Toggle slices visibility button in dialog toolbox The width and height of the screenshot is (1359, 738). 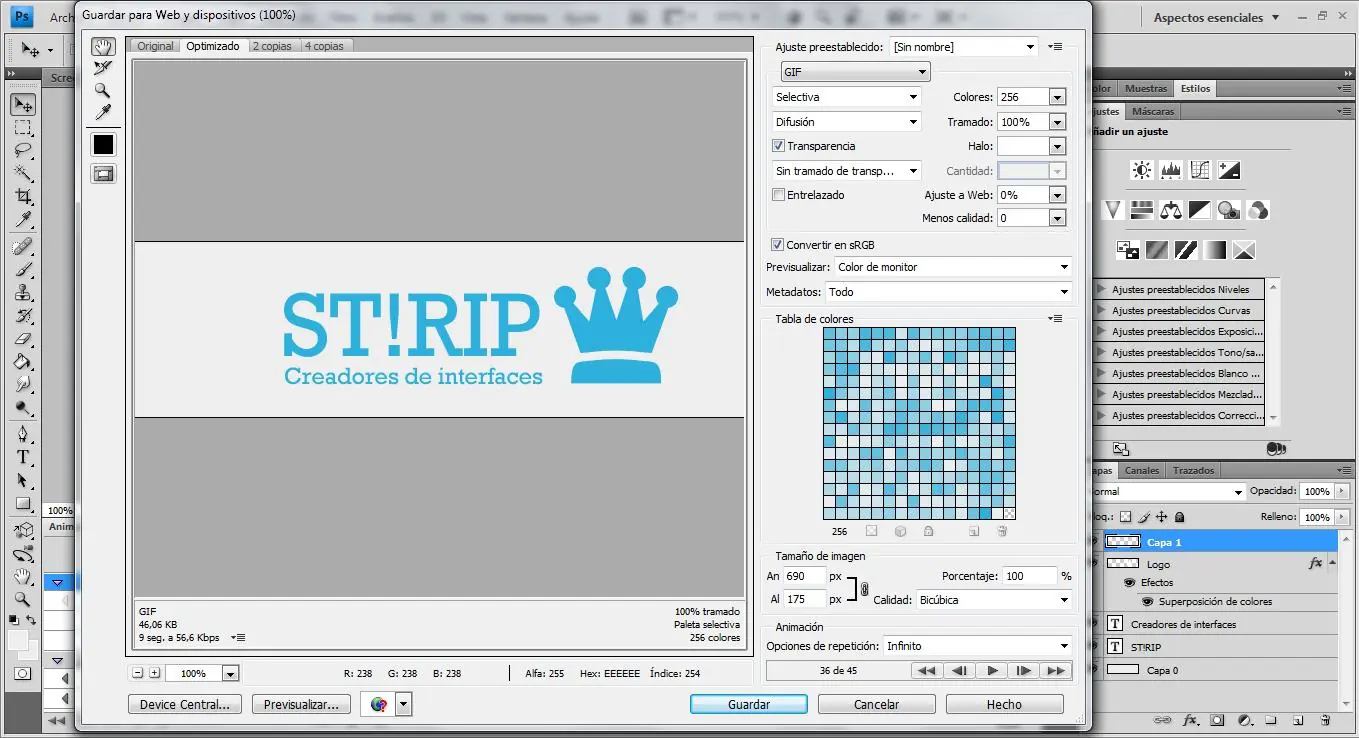(x=103, y=174)
